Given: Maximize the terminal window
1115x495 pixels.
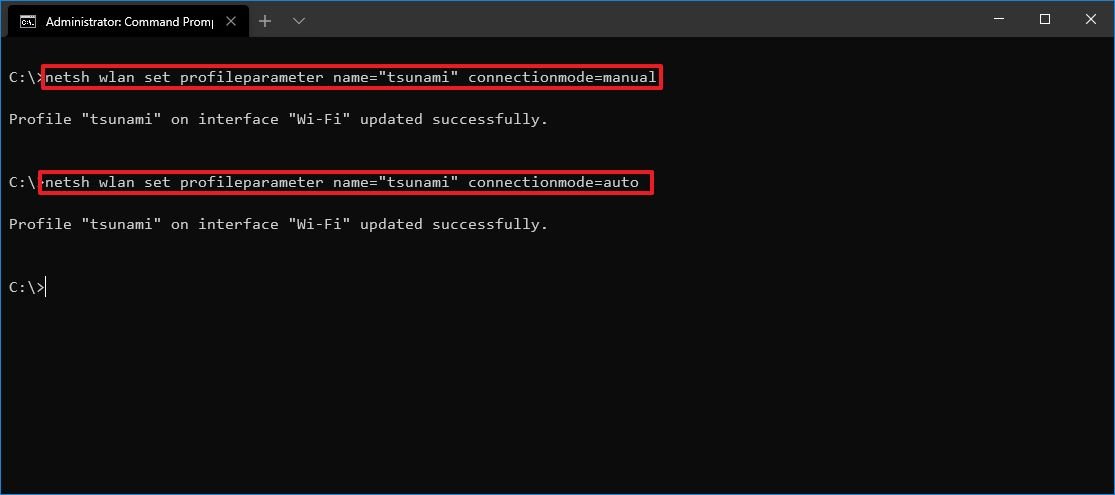Looking at the screenshot, I should coord(1045,20).
